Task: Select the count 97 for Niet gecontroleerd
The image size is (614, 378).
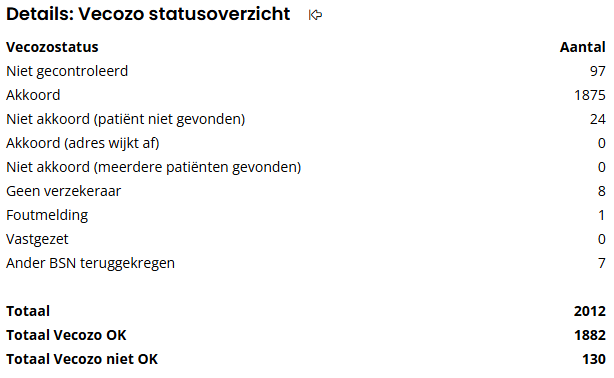Action: coord(598,71)
